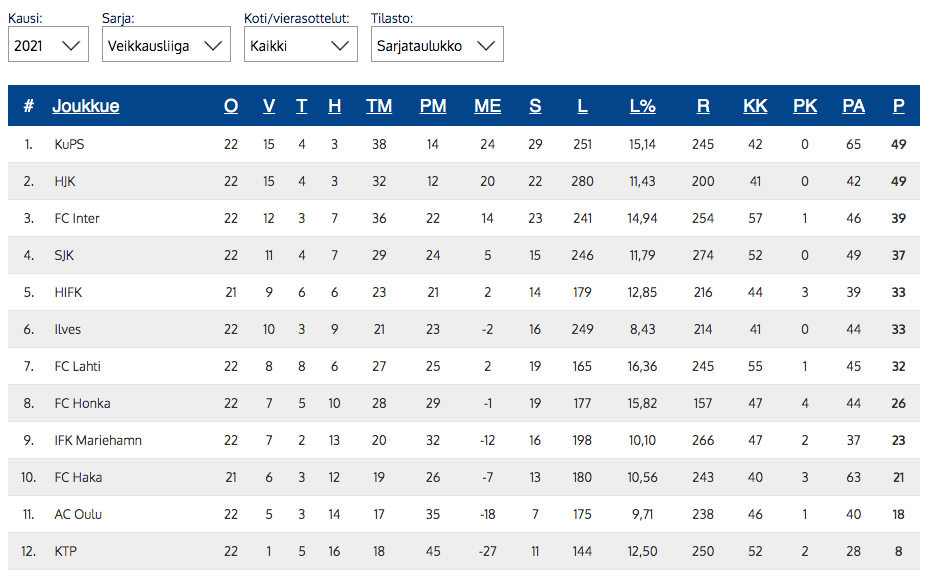Sort table by P points header
The height and width of the screenshot is (570, 931).
(898, 106)
